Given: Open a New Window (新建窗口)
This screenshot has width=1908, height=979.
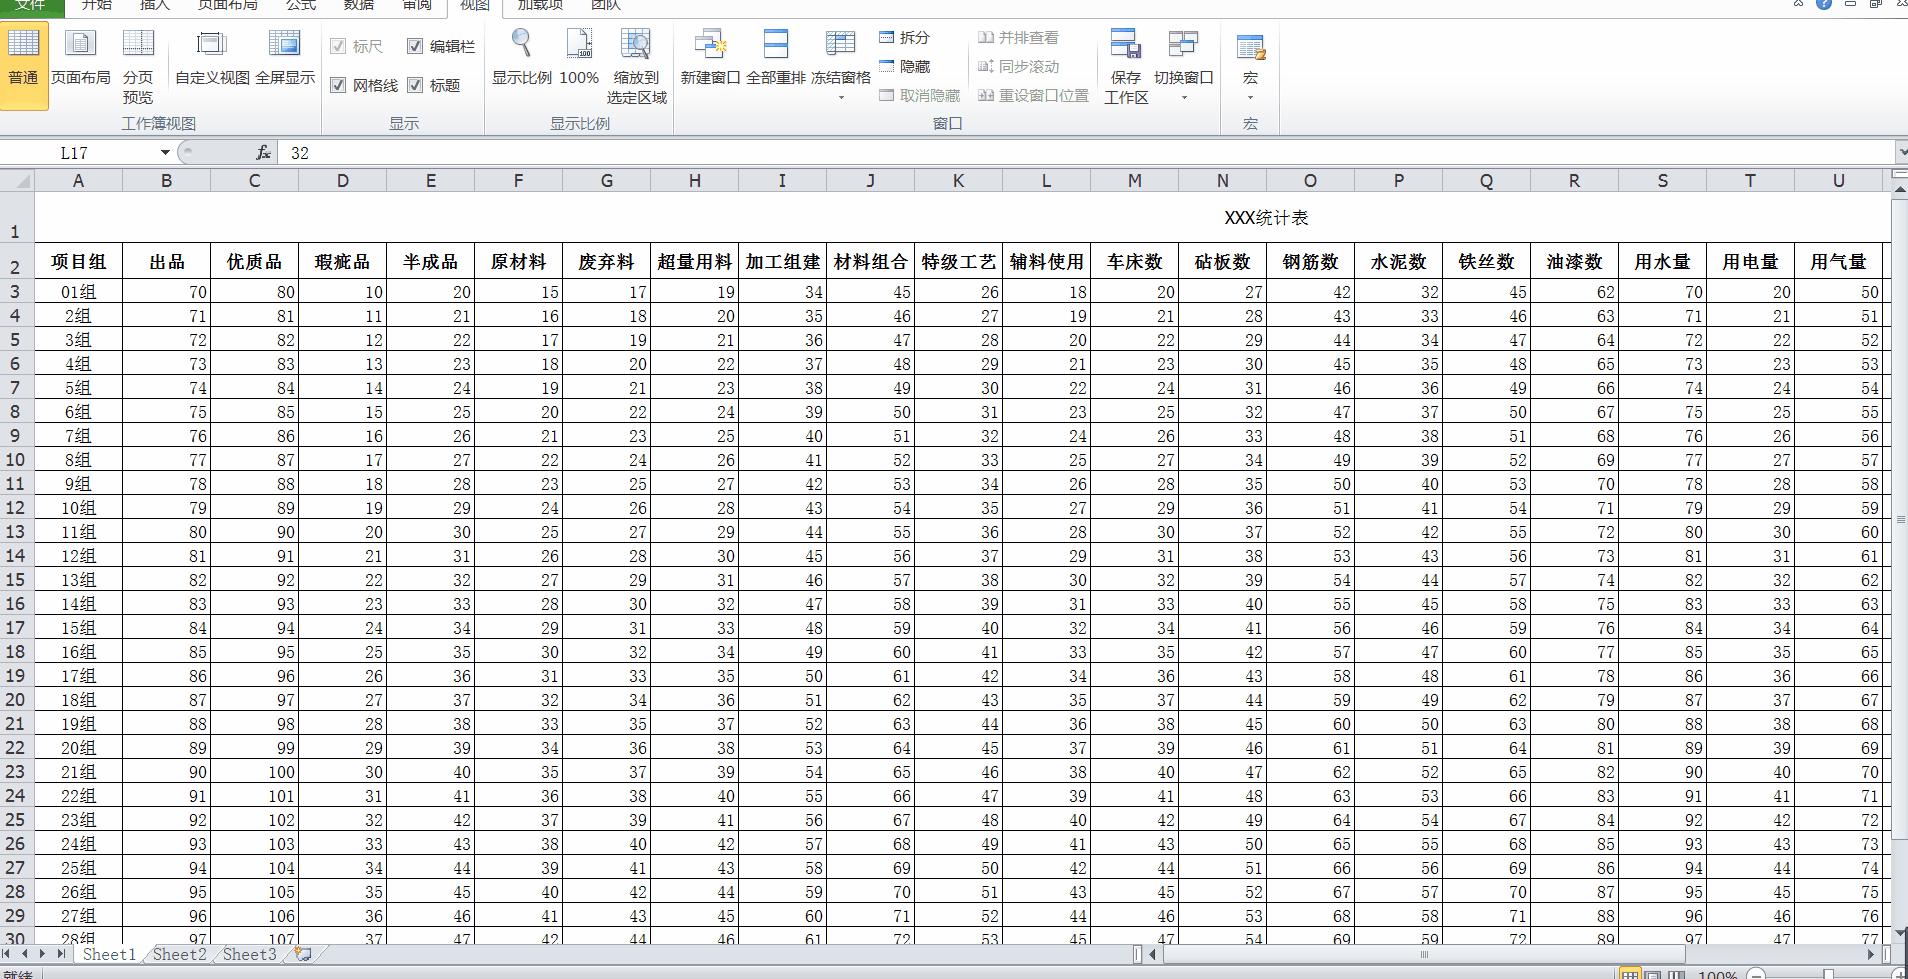Looking at the screenshot, I should [710, 58].
